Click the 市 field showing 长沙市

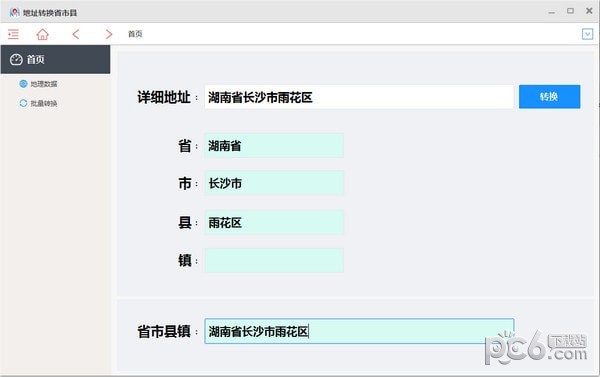click(x=274, y=183)
